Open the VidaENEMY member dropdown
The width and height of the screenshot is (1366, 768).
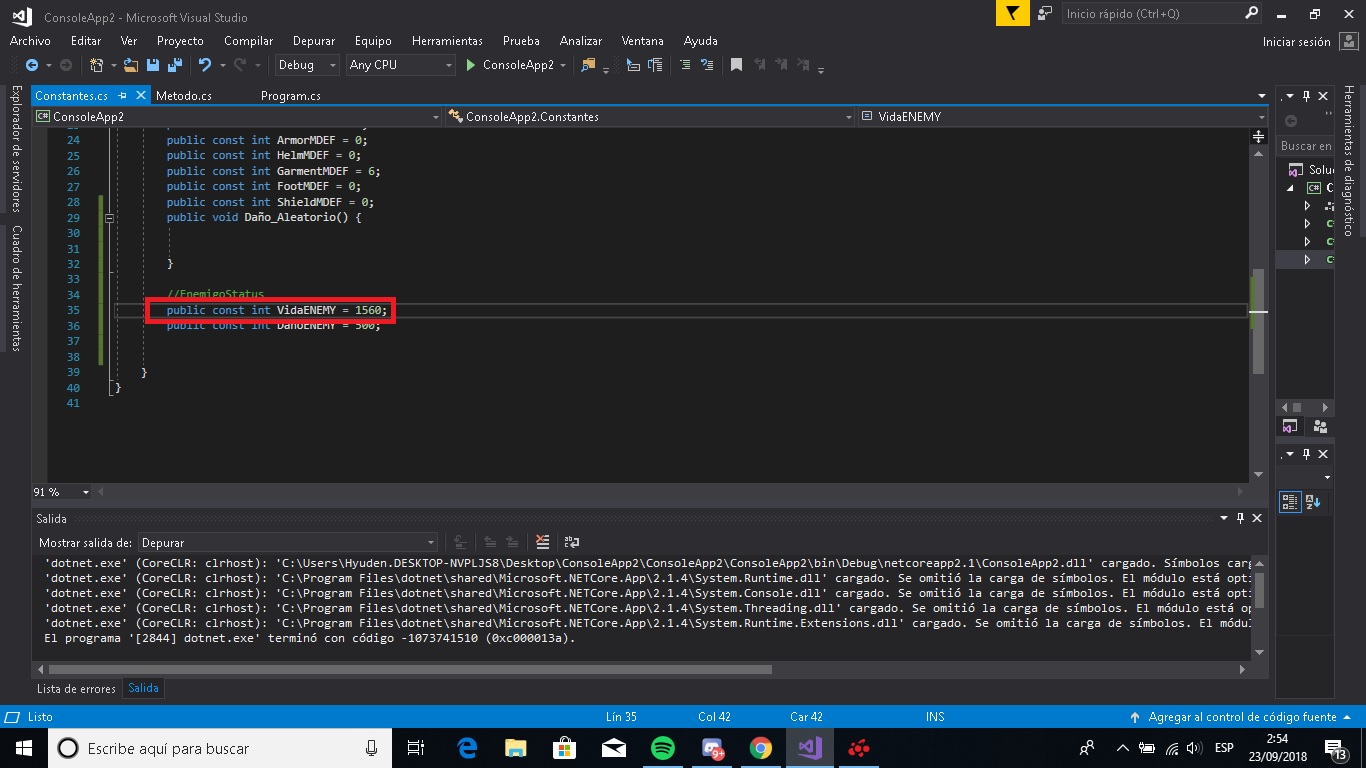tap(1063, 117)
